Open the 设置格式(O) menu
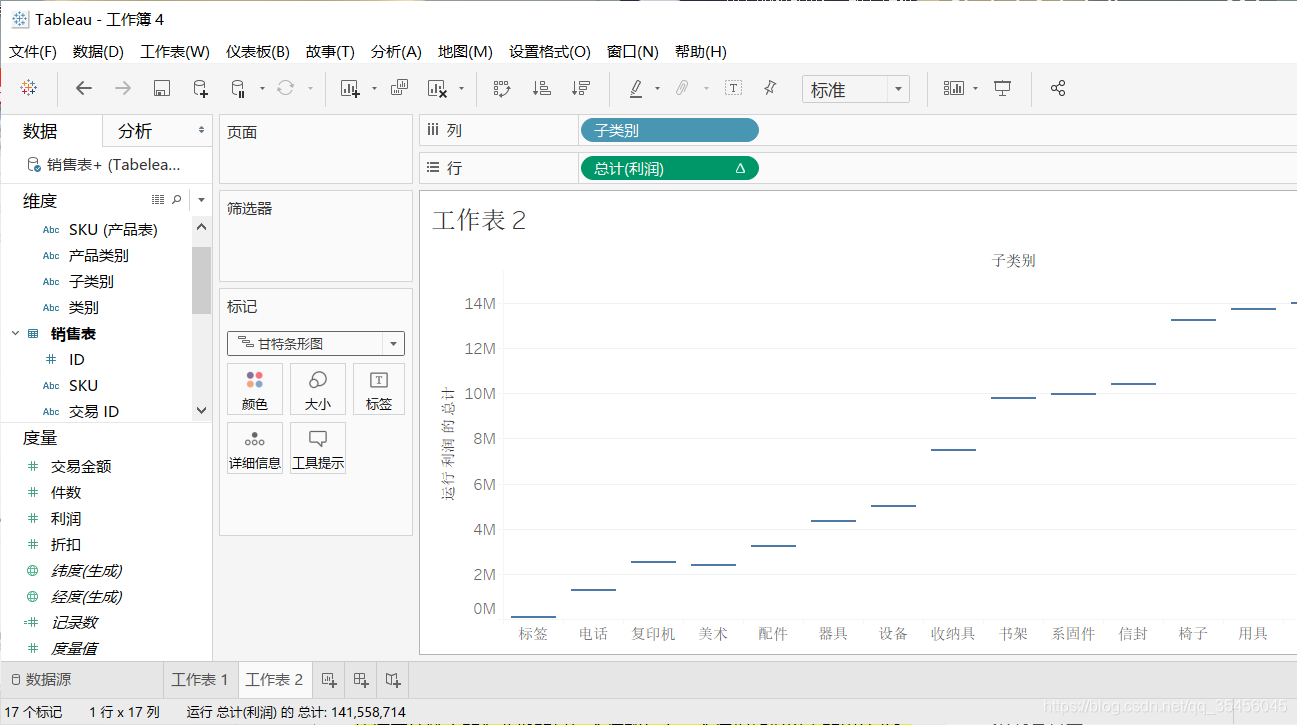 click(x=550, y=51)
